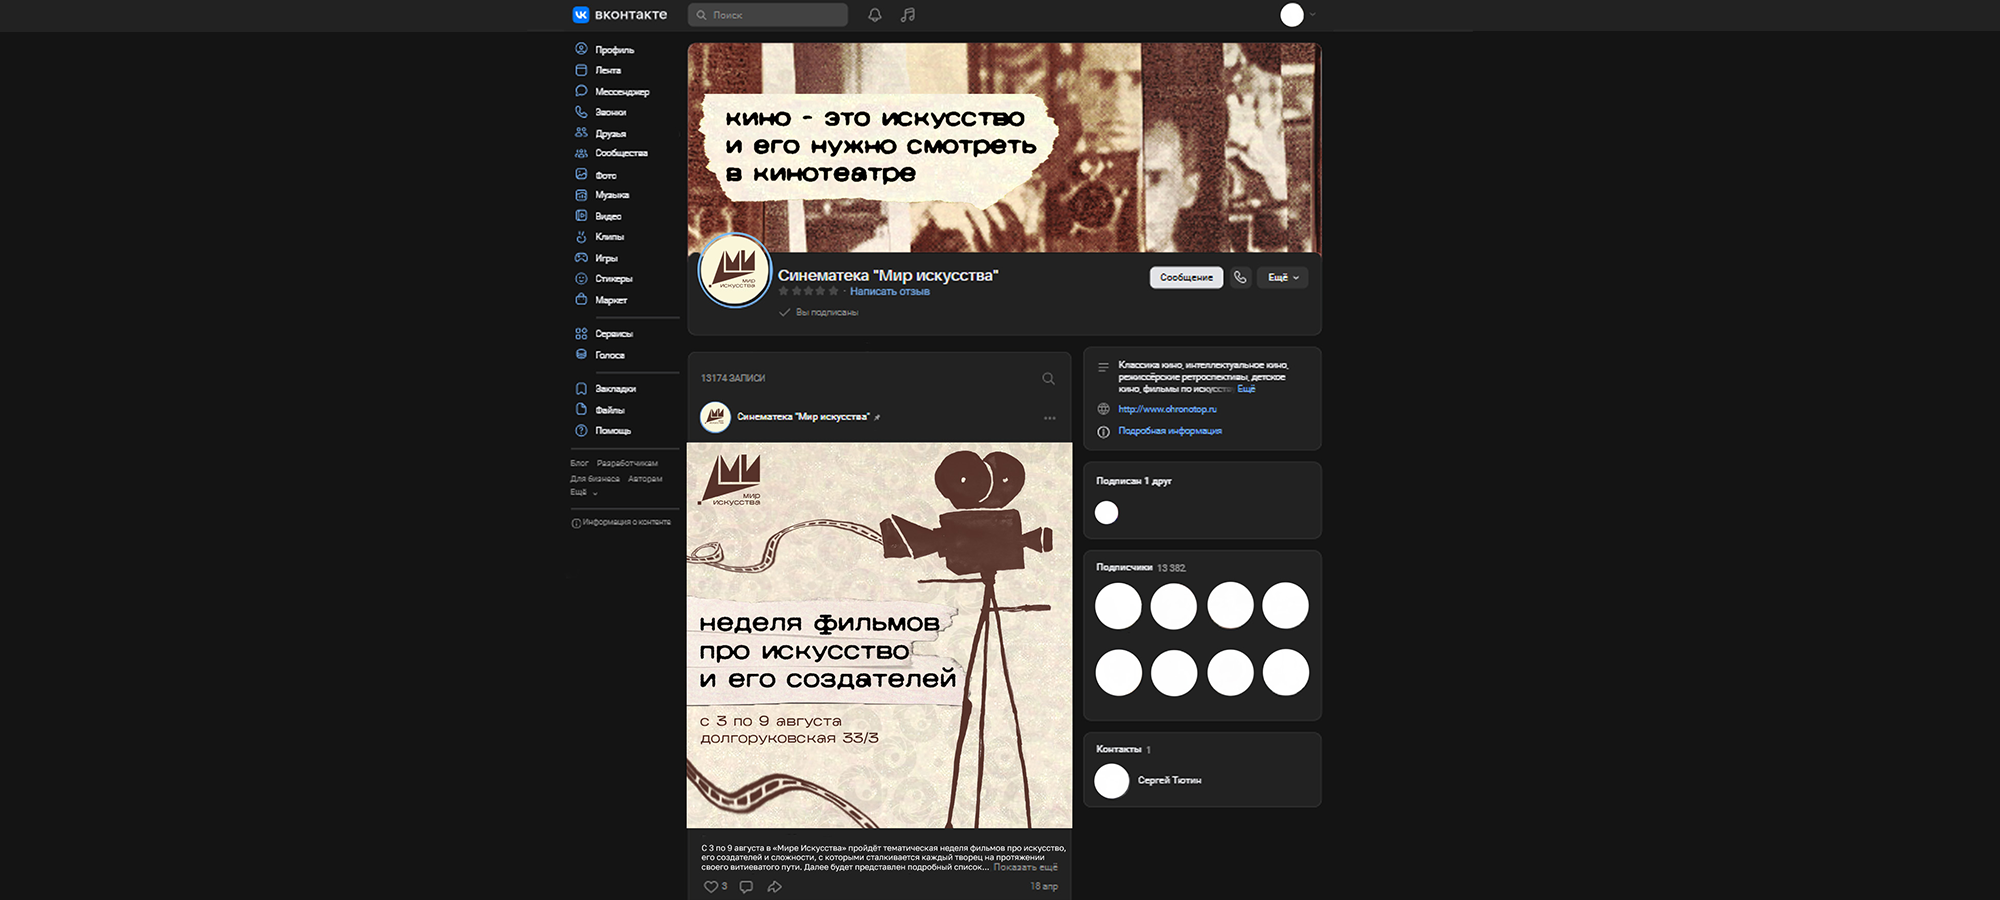
Task: Open the Блог footer link
Action: coord(579,463)
